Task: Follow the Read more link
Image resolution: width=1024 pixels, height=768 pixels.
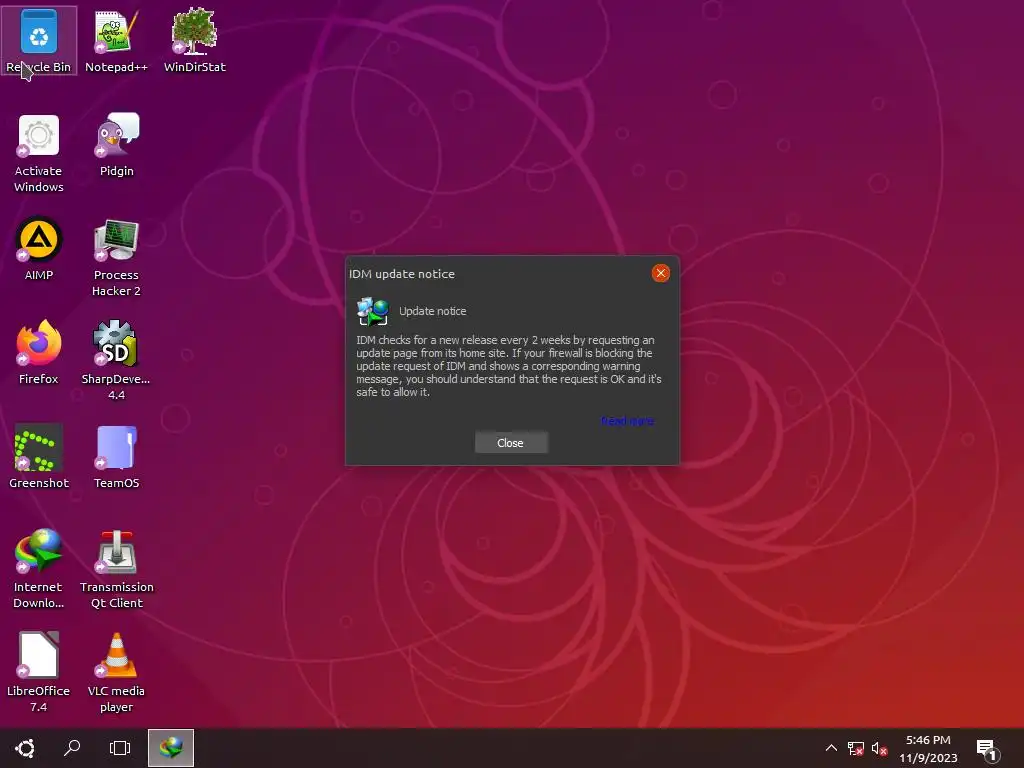Action: (x=627, y=421)
